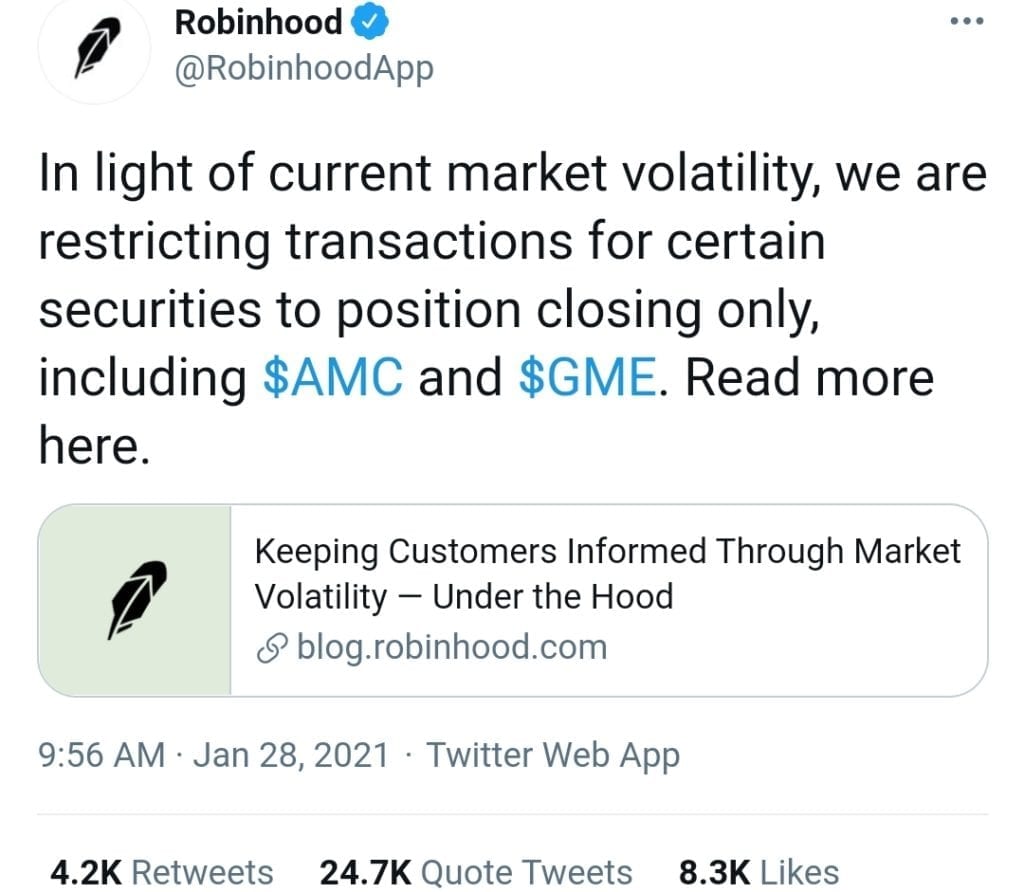1024x892 pixels.
Task: Click the blue verified badge
Action: (370, 22)
